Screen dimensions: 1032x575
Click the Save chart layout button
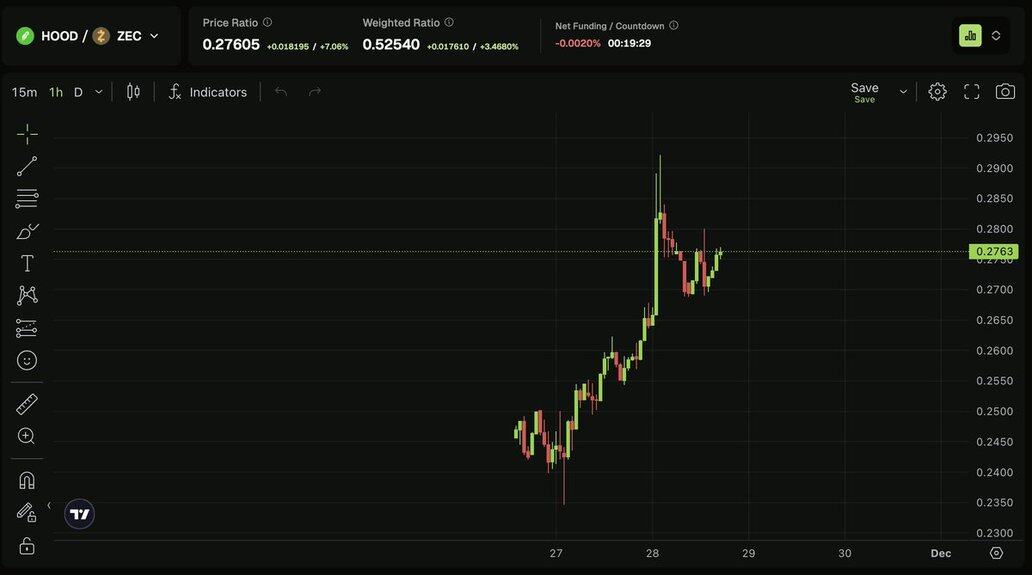(x=864, y=91)
